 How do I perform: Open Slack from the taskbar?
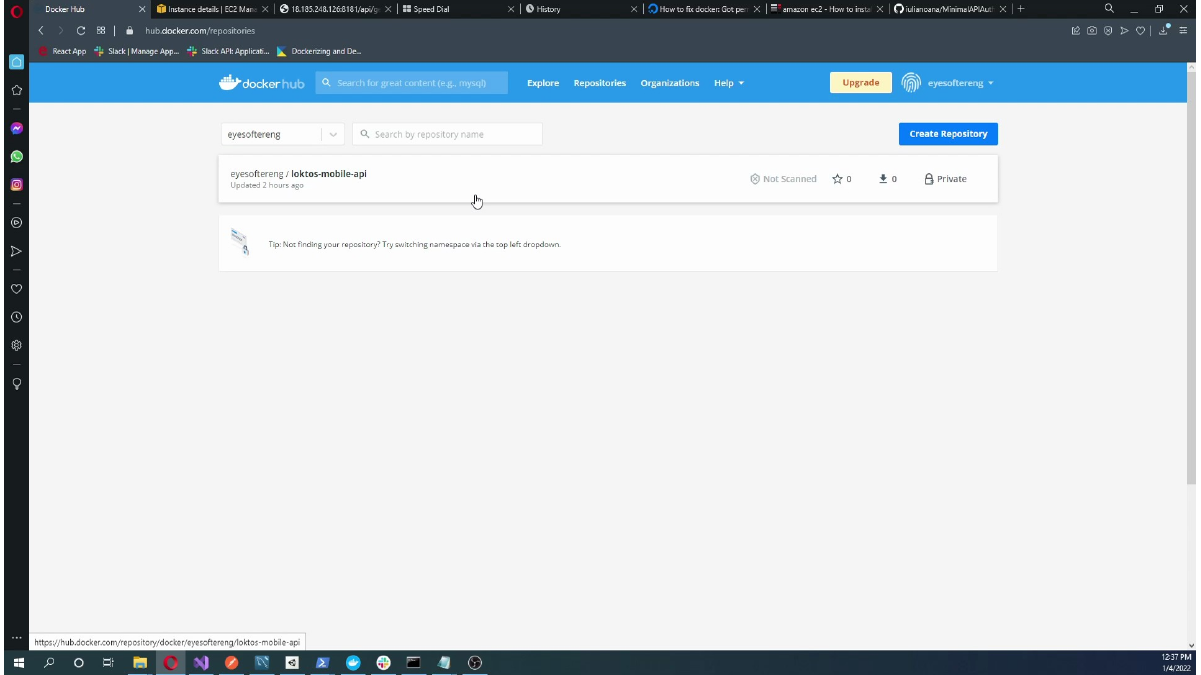point(383,663)
